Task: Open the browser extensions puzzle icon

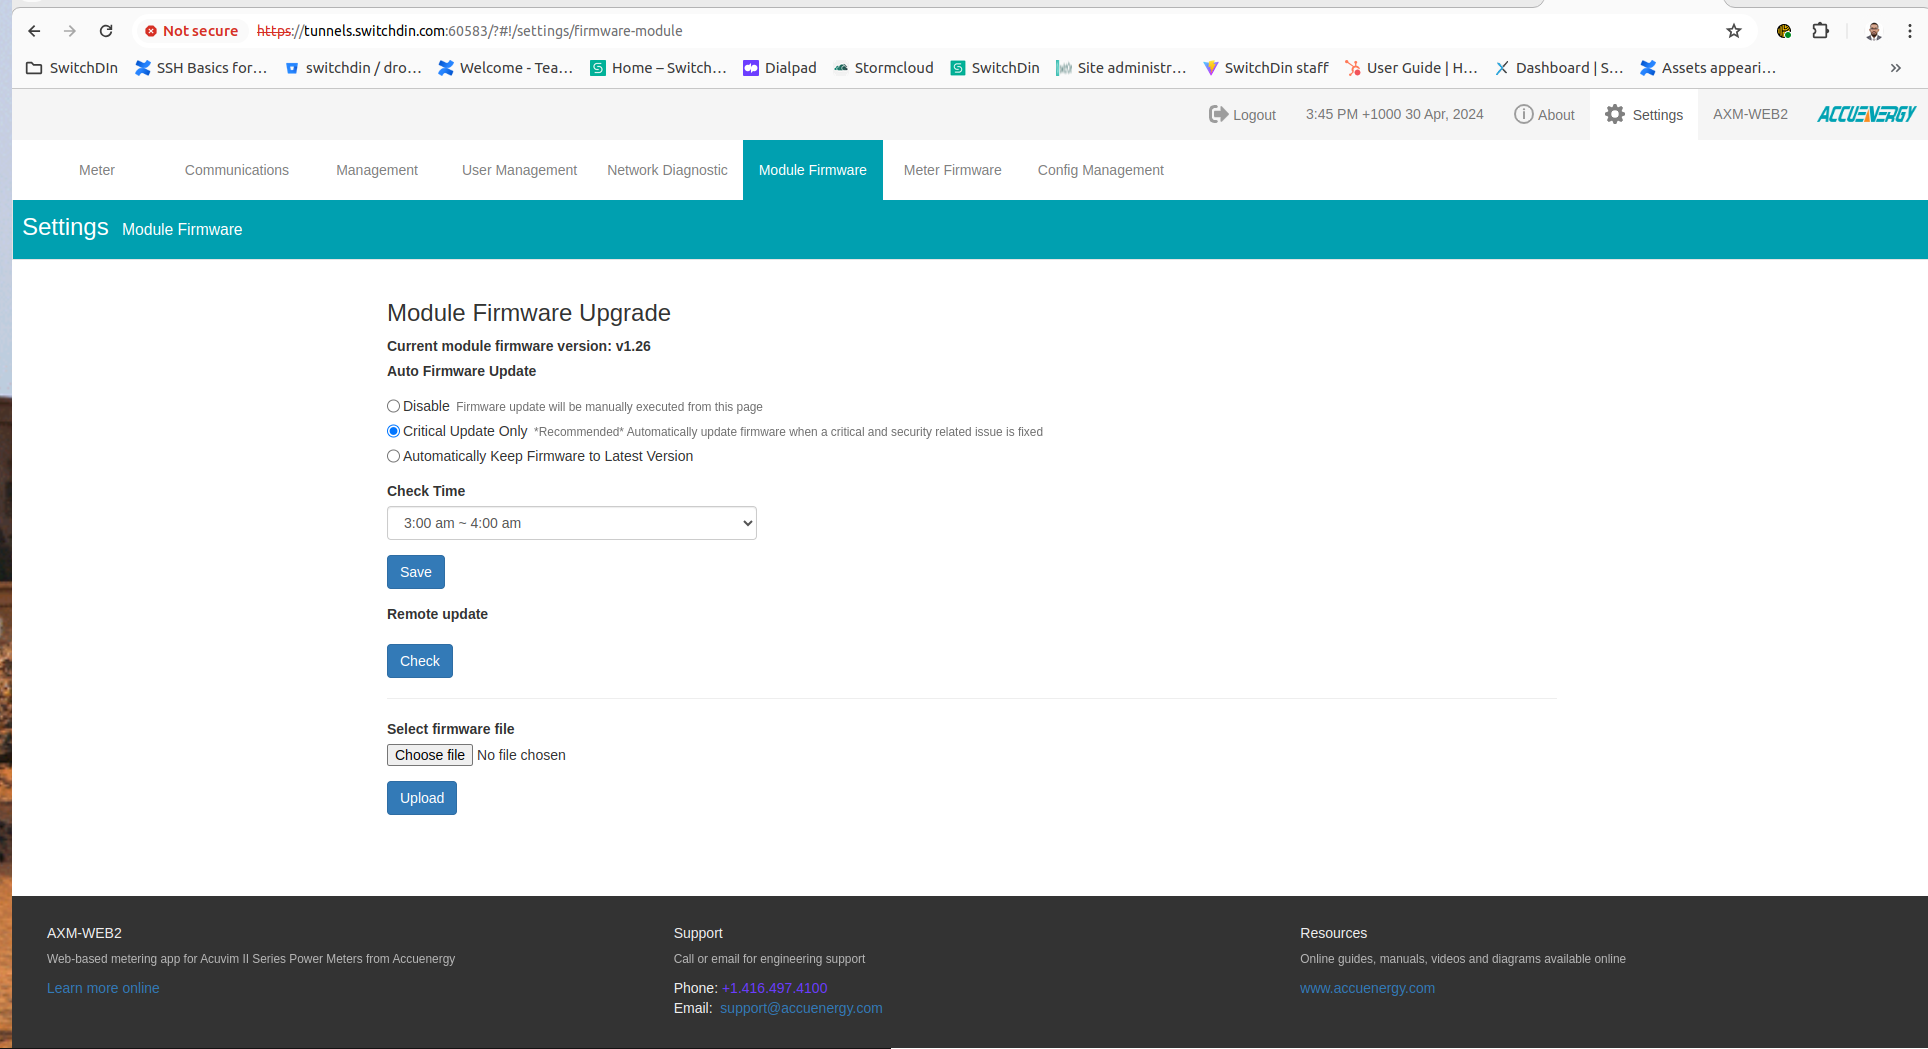Action: 1820,31
